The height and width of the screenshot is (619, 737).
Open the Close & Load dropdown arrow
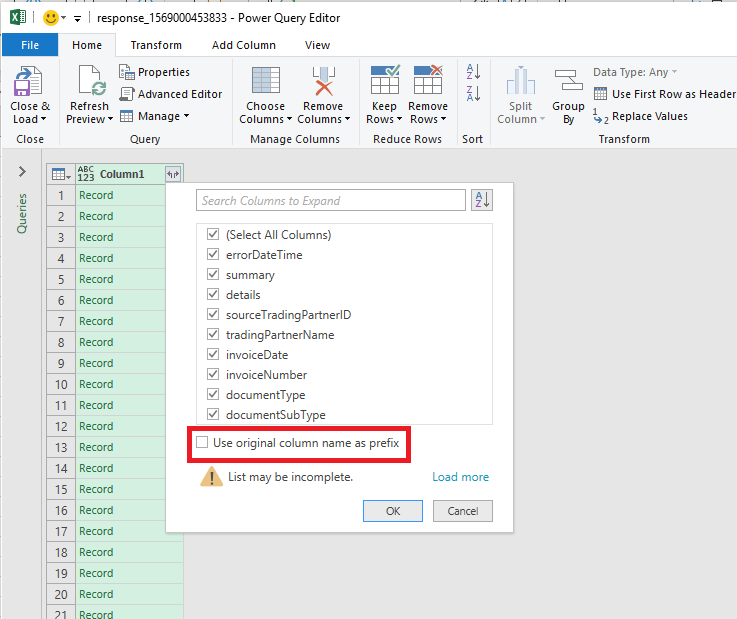tap(44, 119)
